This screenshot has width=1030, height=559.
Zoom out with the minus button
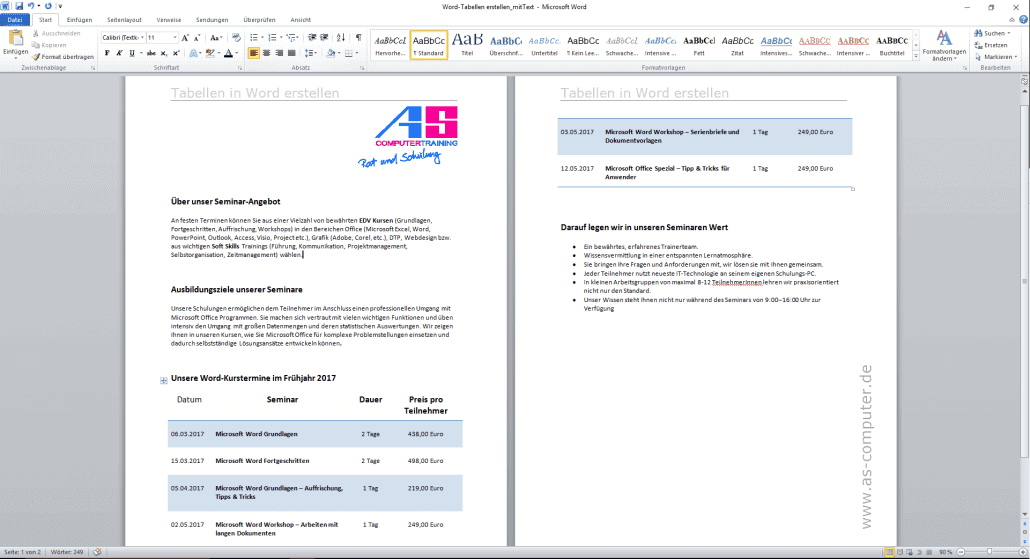[961, 552]
